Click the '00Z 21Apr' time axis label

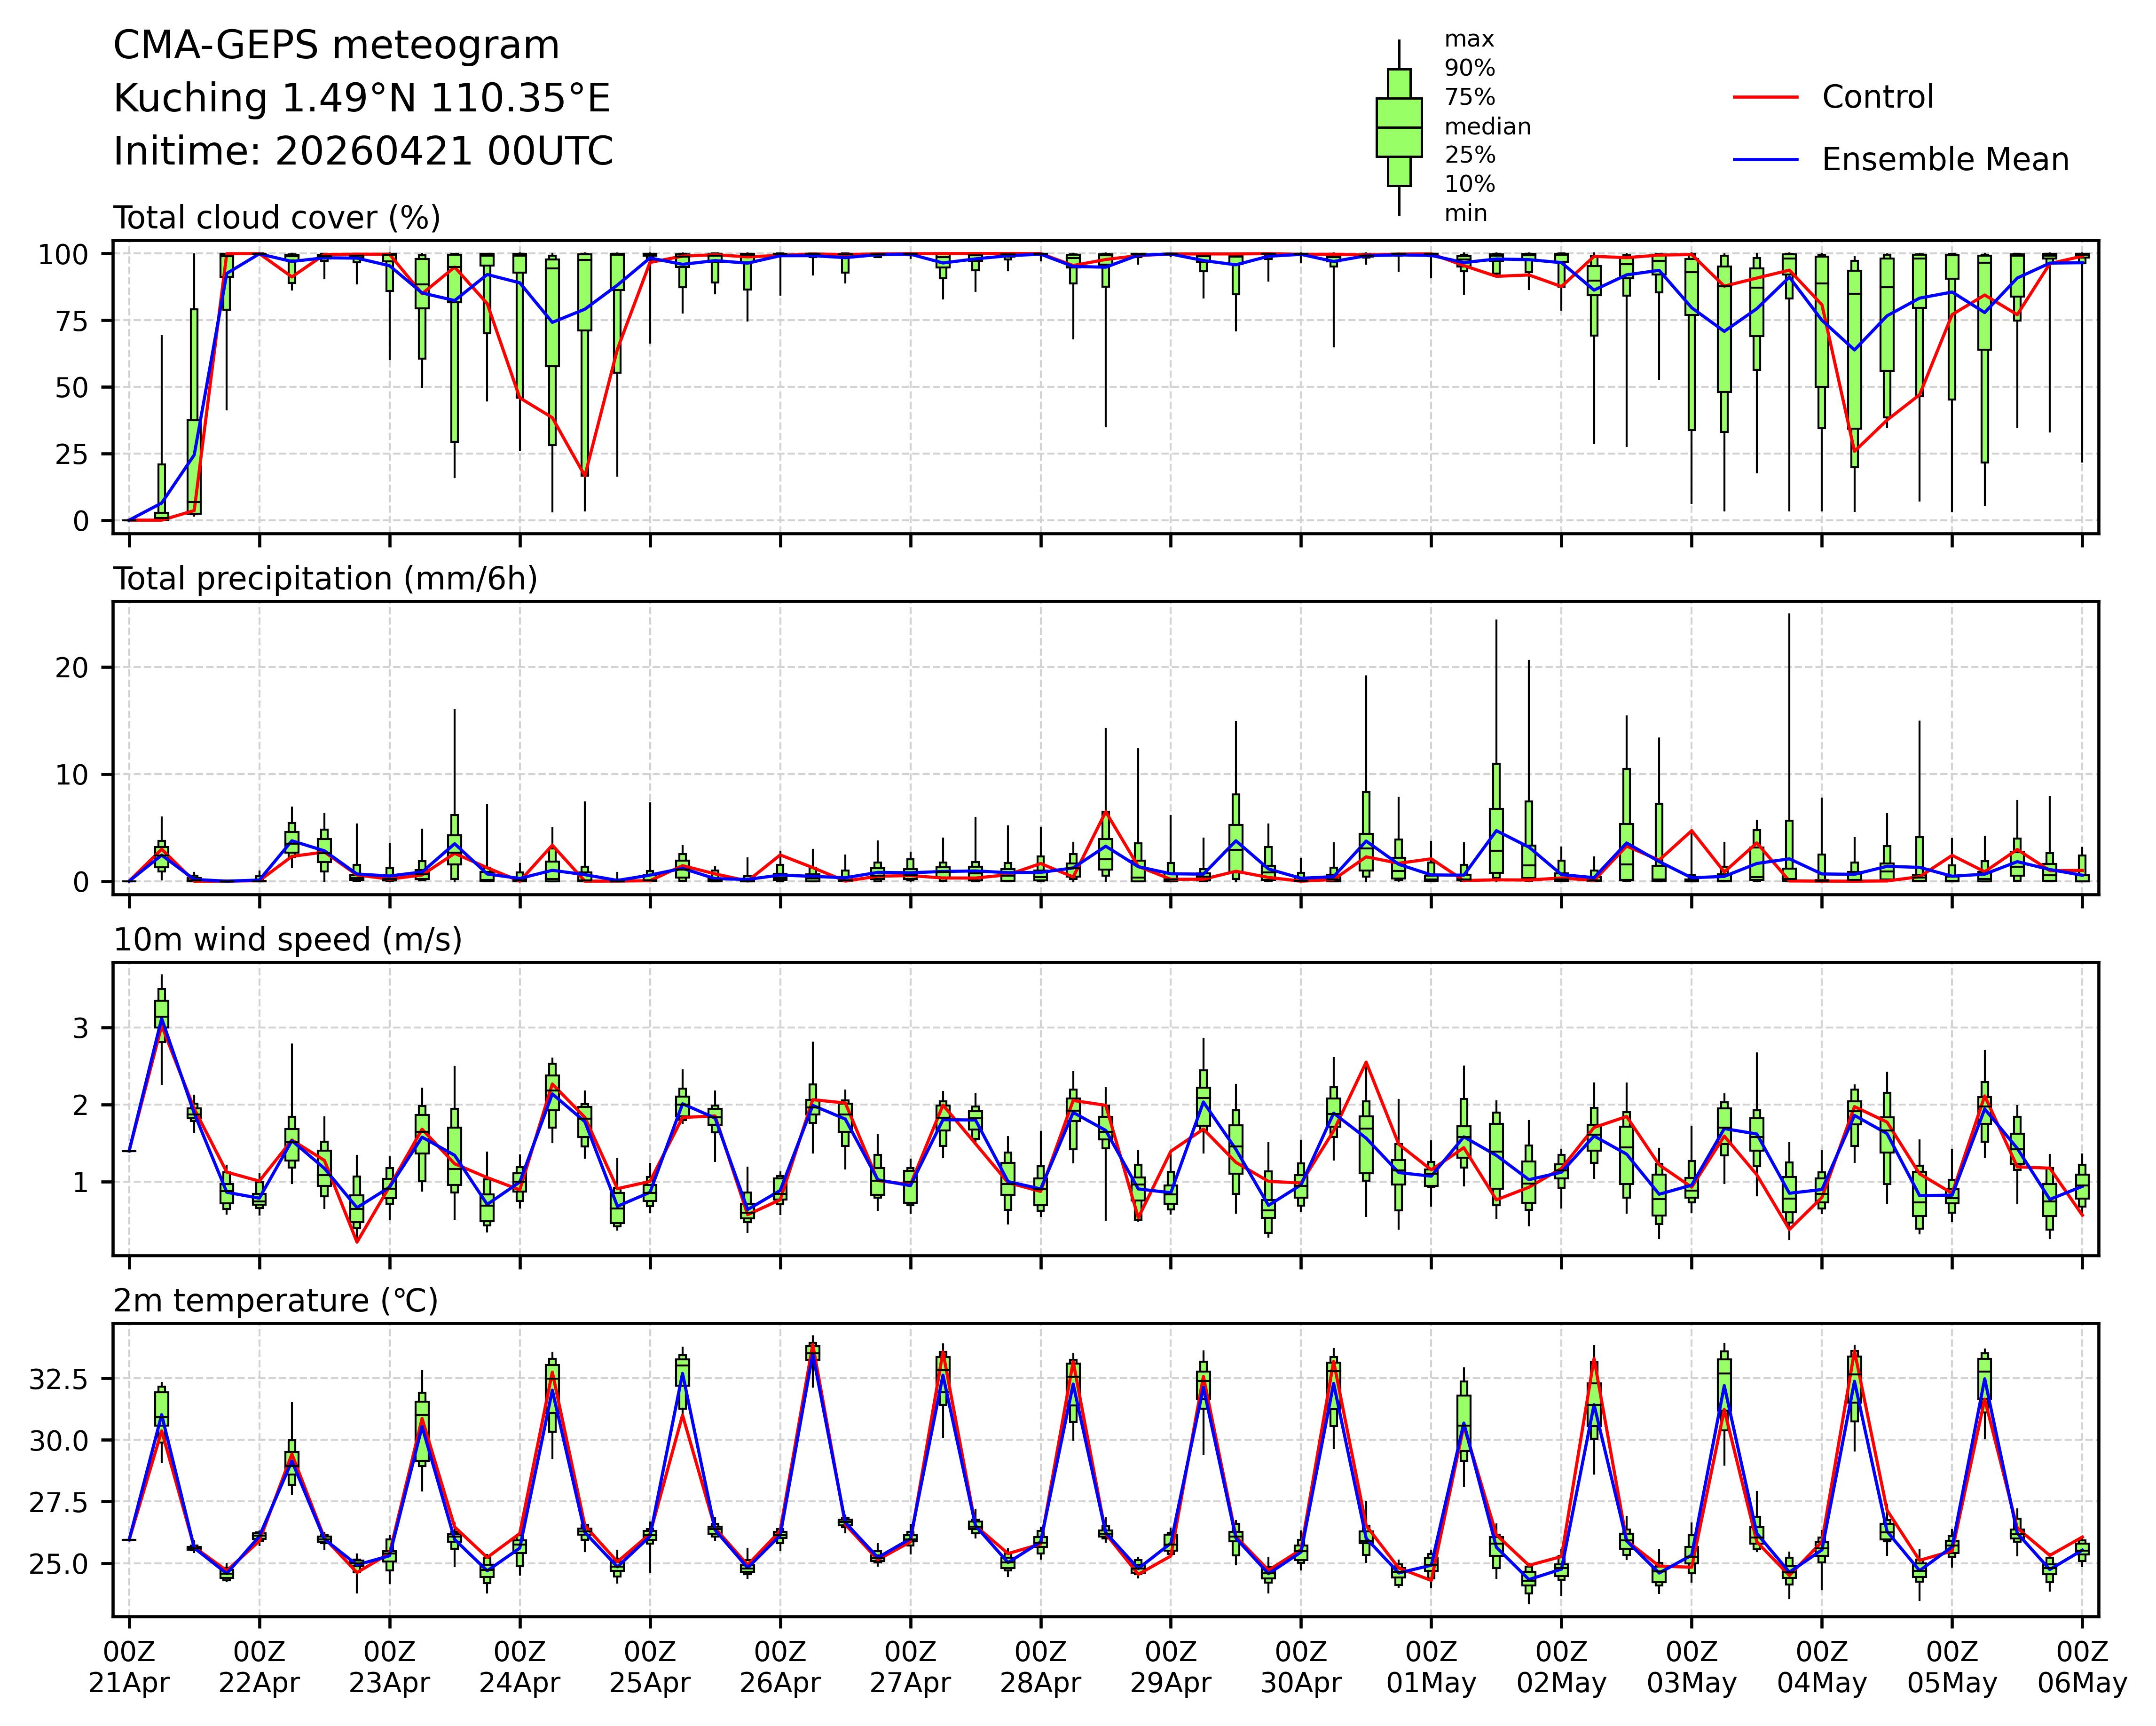pyautogui.click(x=129, y=1667)
